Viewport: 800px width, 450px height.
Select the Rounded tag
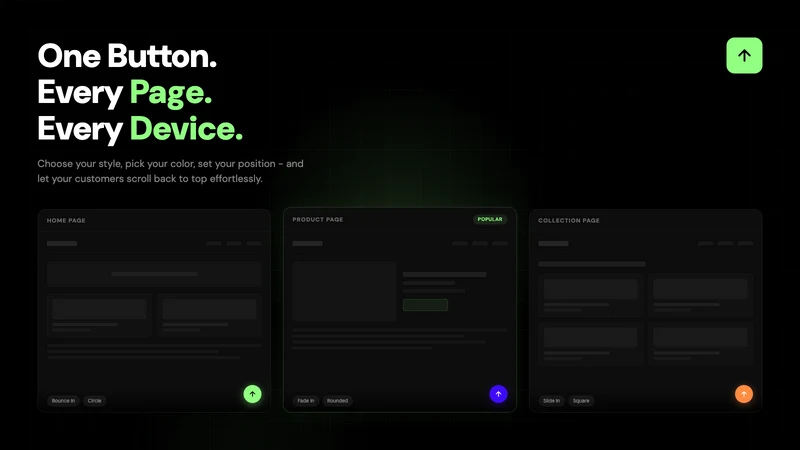click(x=337, y=401)
